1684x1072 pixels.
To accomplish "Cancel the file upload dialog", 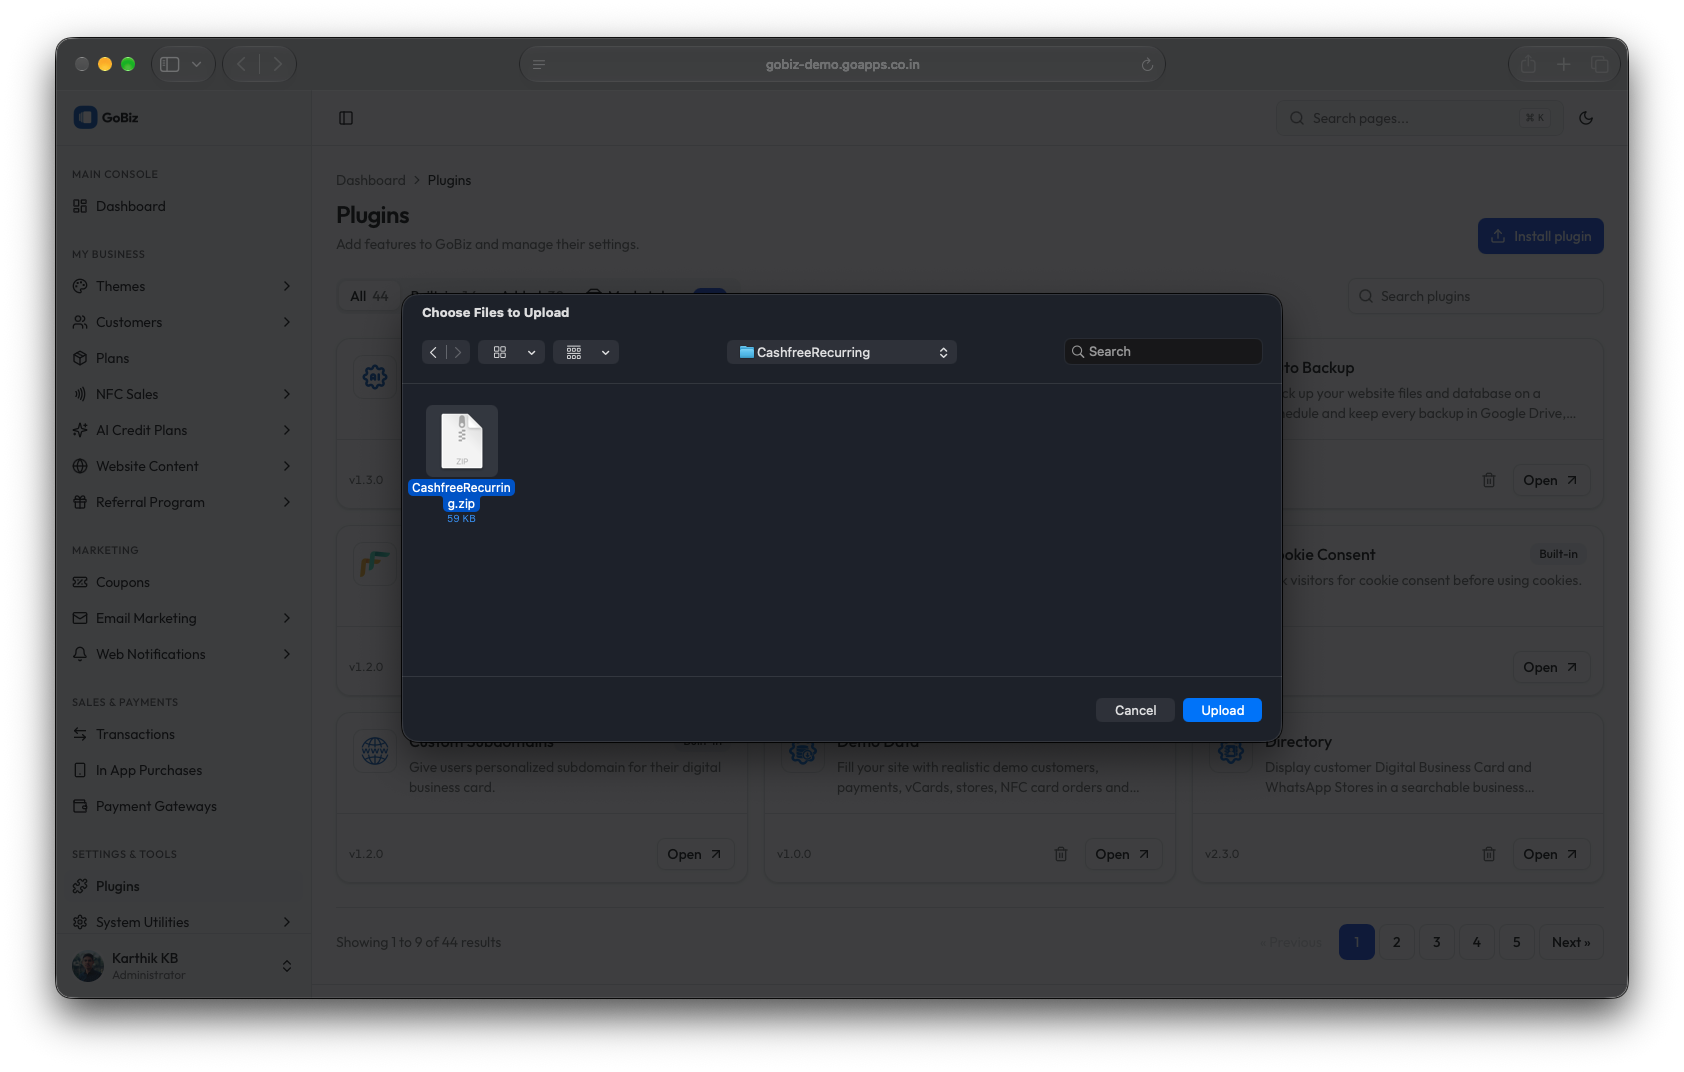I will pos(1135,710).
